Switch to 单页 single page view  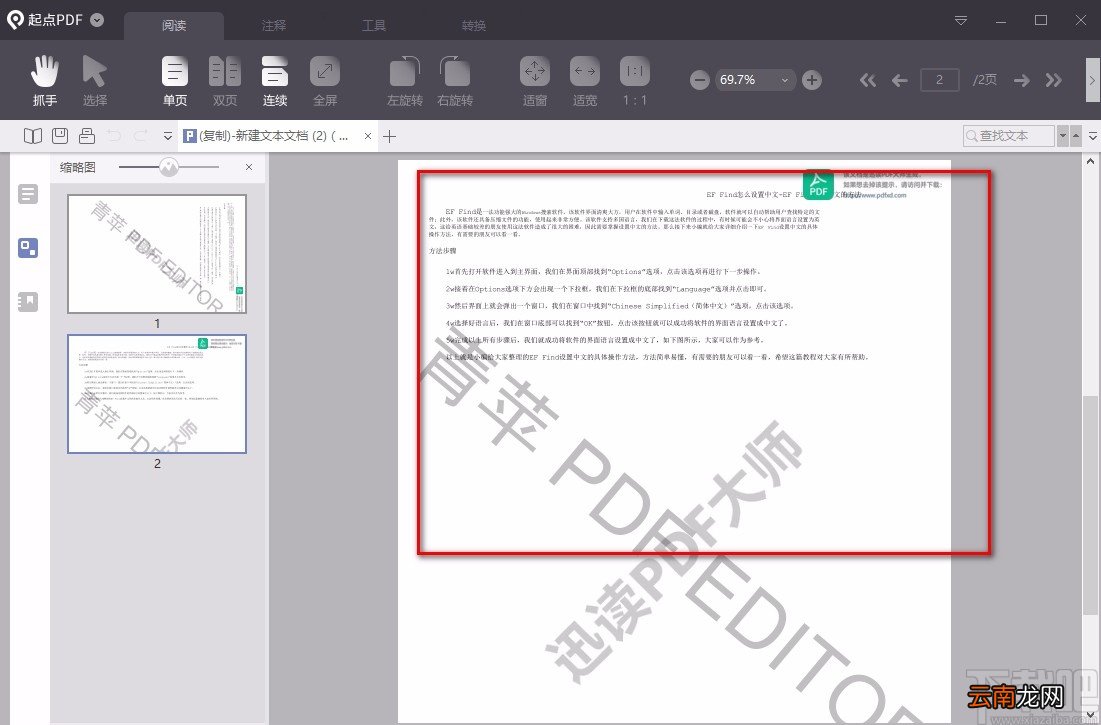tap(175, 81)
